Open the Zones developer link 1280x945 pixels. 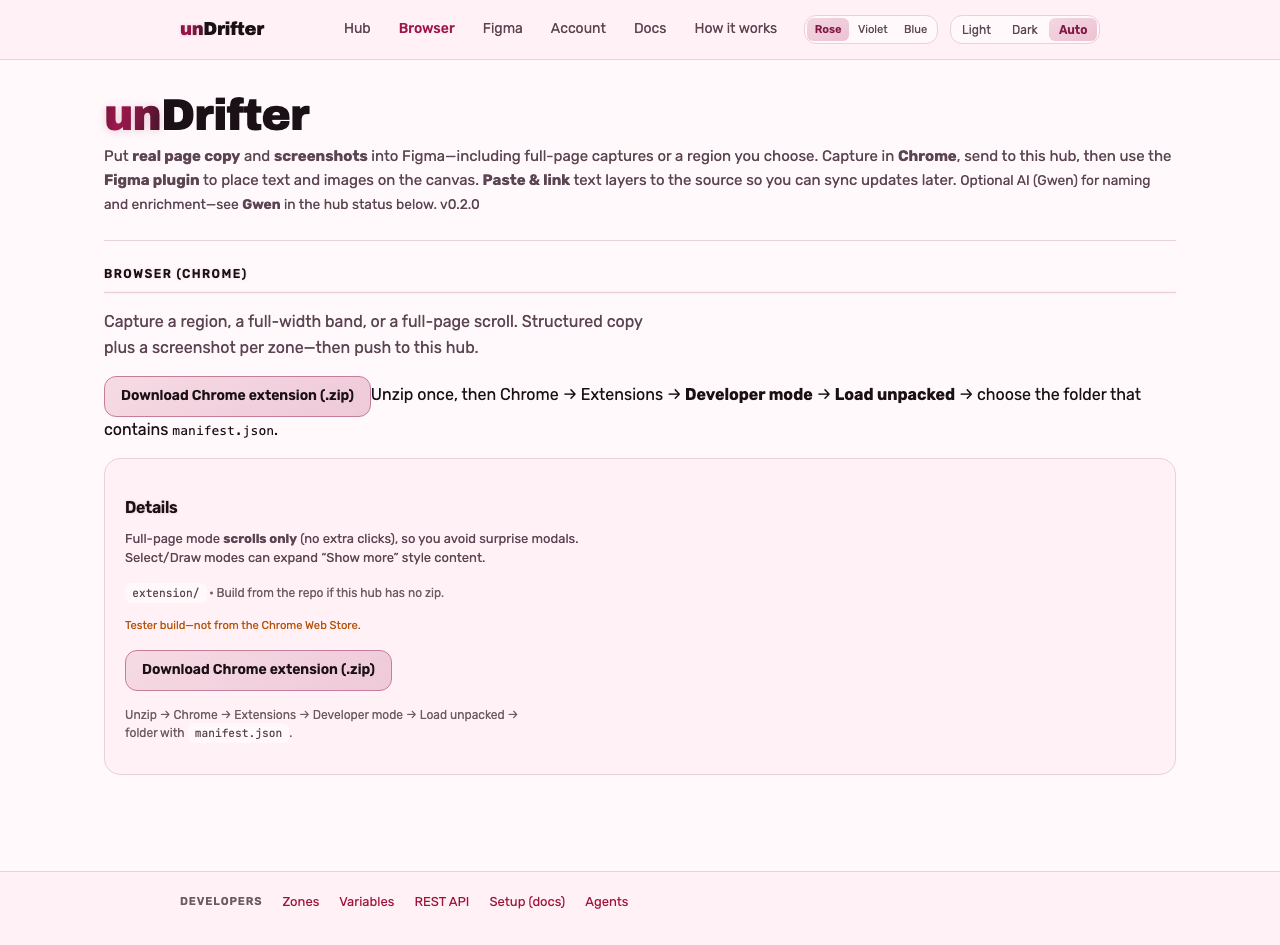[300, 902]
